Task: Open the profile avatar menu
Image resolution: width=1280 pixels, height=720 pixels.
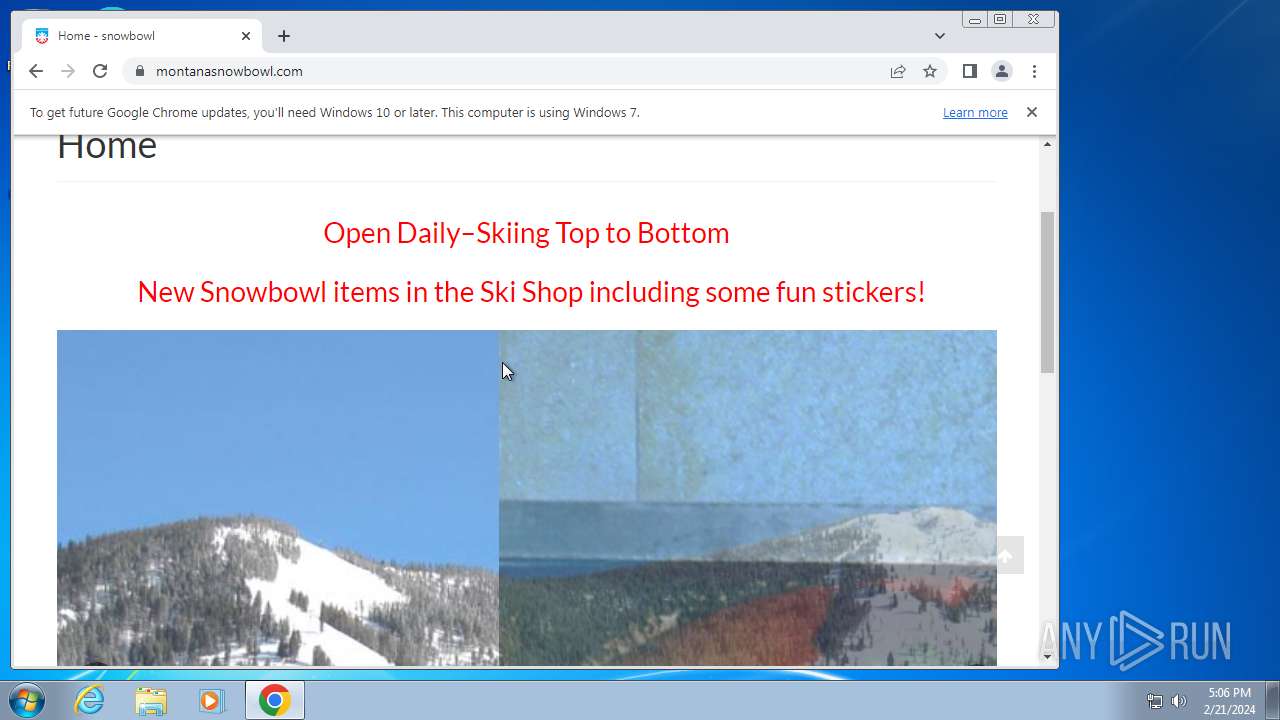Action: pyautogui.click(x=1001, y=71)
